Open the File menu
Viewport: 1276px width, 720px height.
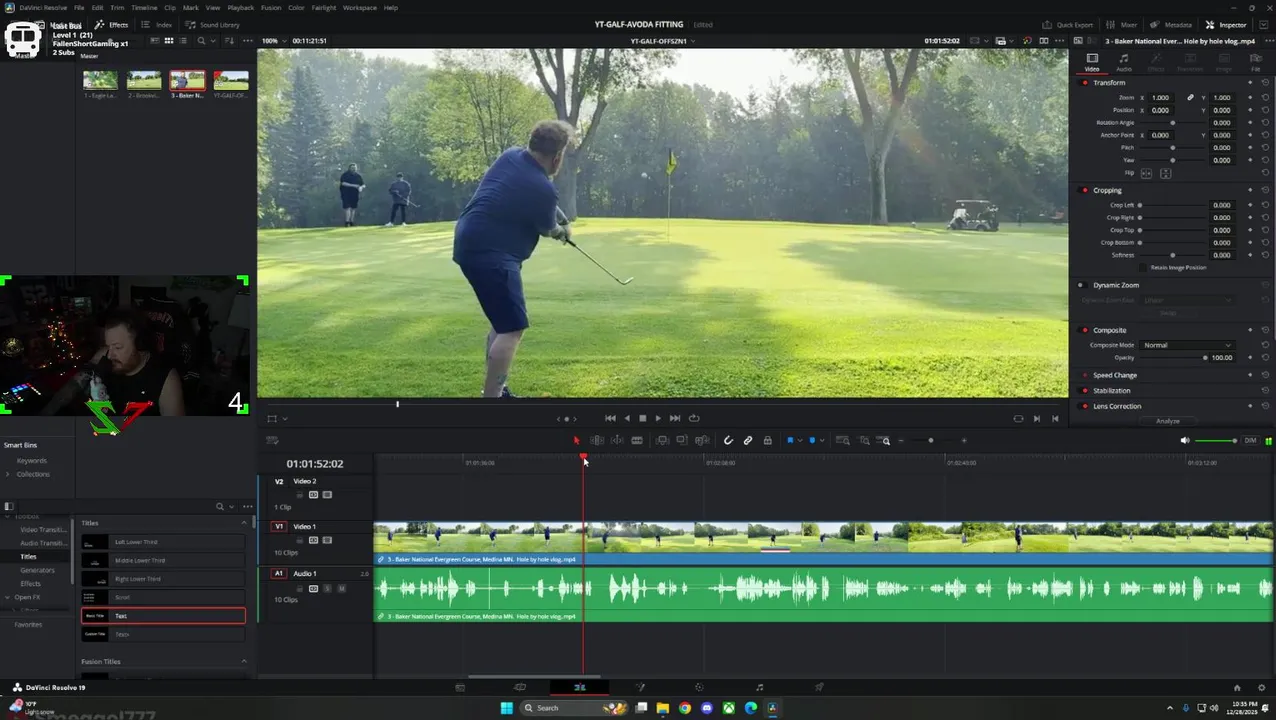tap(78, 8)
